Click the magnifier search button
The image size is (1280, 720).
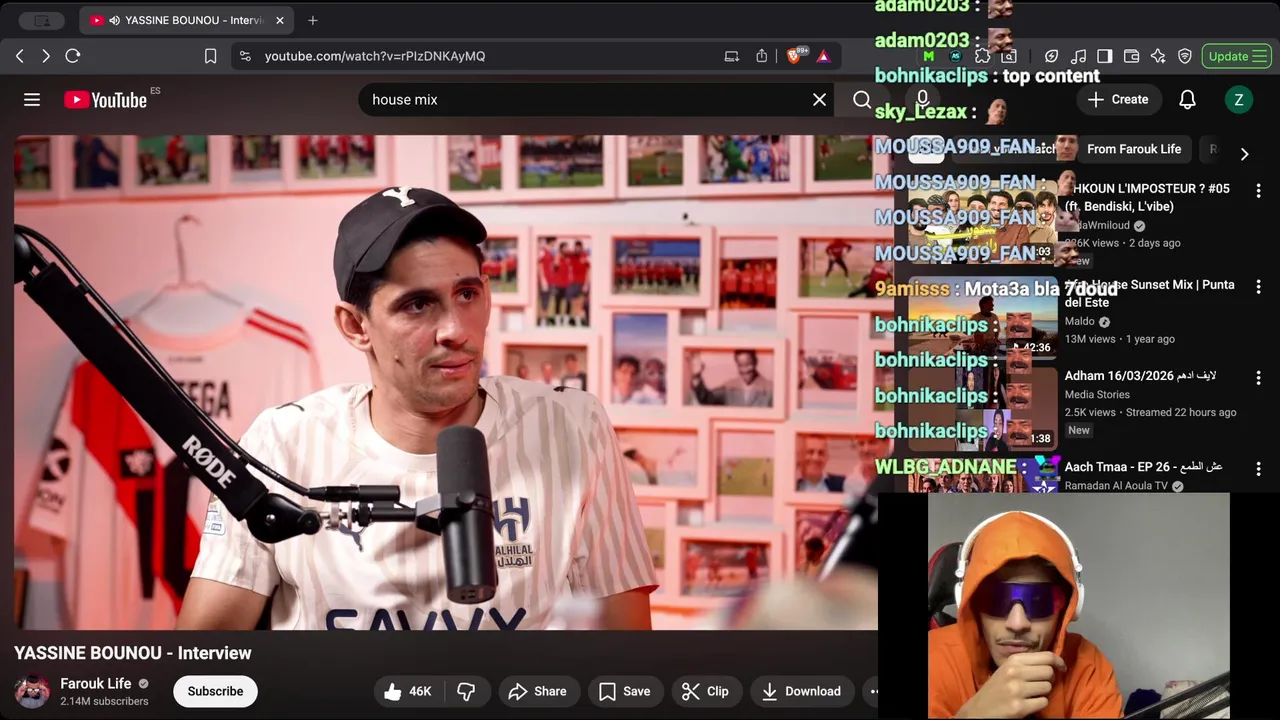pyautogui.click(x=862, y=99)
